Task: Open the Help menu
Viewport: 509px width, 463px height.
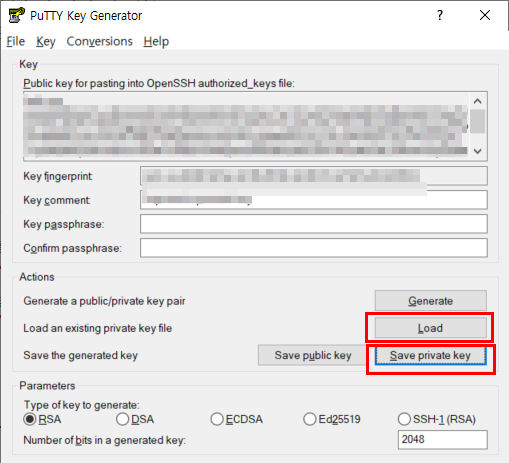Action: pyautogui.click(x=156, y=41)
